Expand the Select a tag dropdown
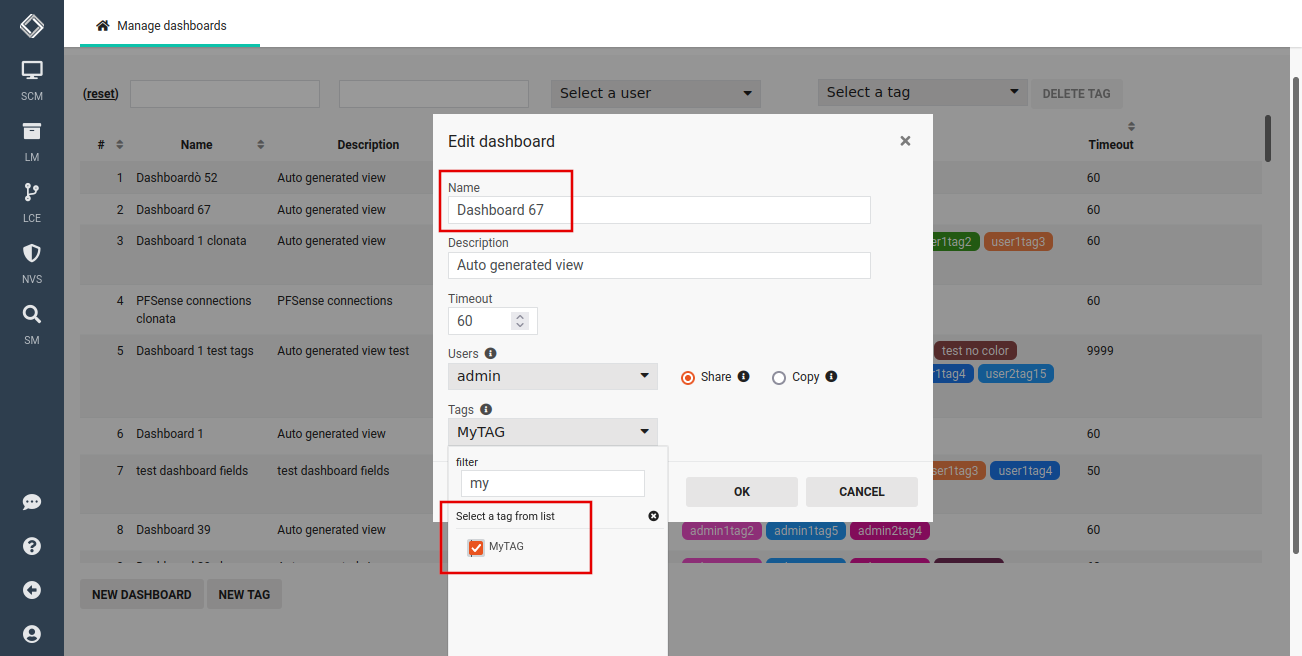 (x=921, y=92)
